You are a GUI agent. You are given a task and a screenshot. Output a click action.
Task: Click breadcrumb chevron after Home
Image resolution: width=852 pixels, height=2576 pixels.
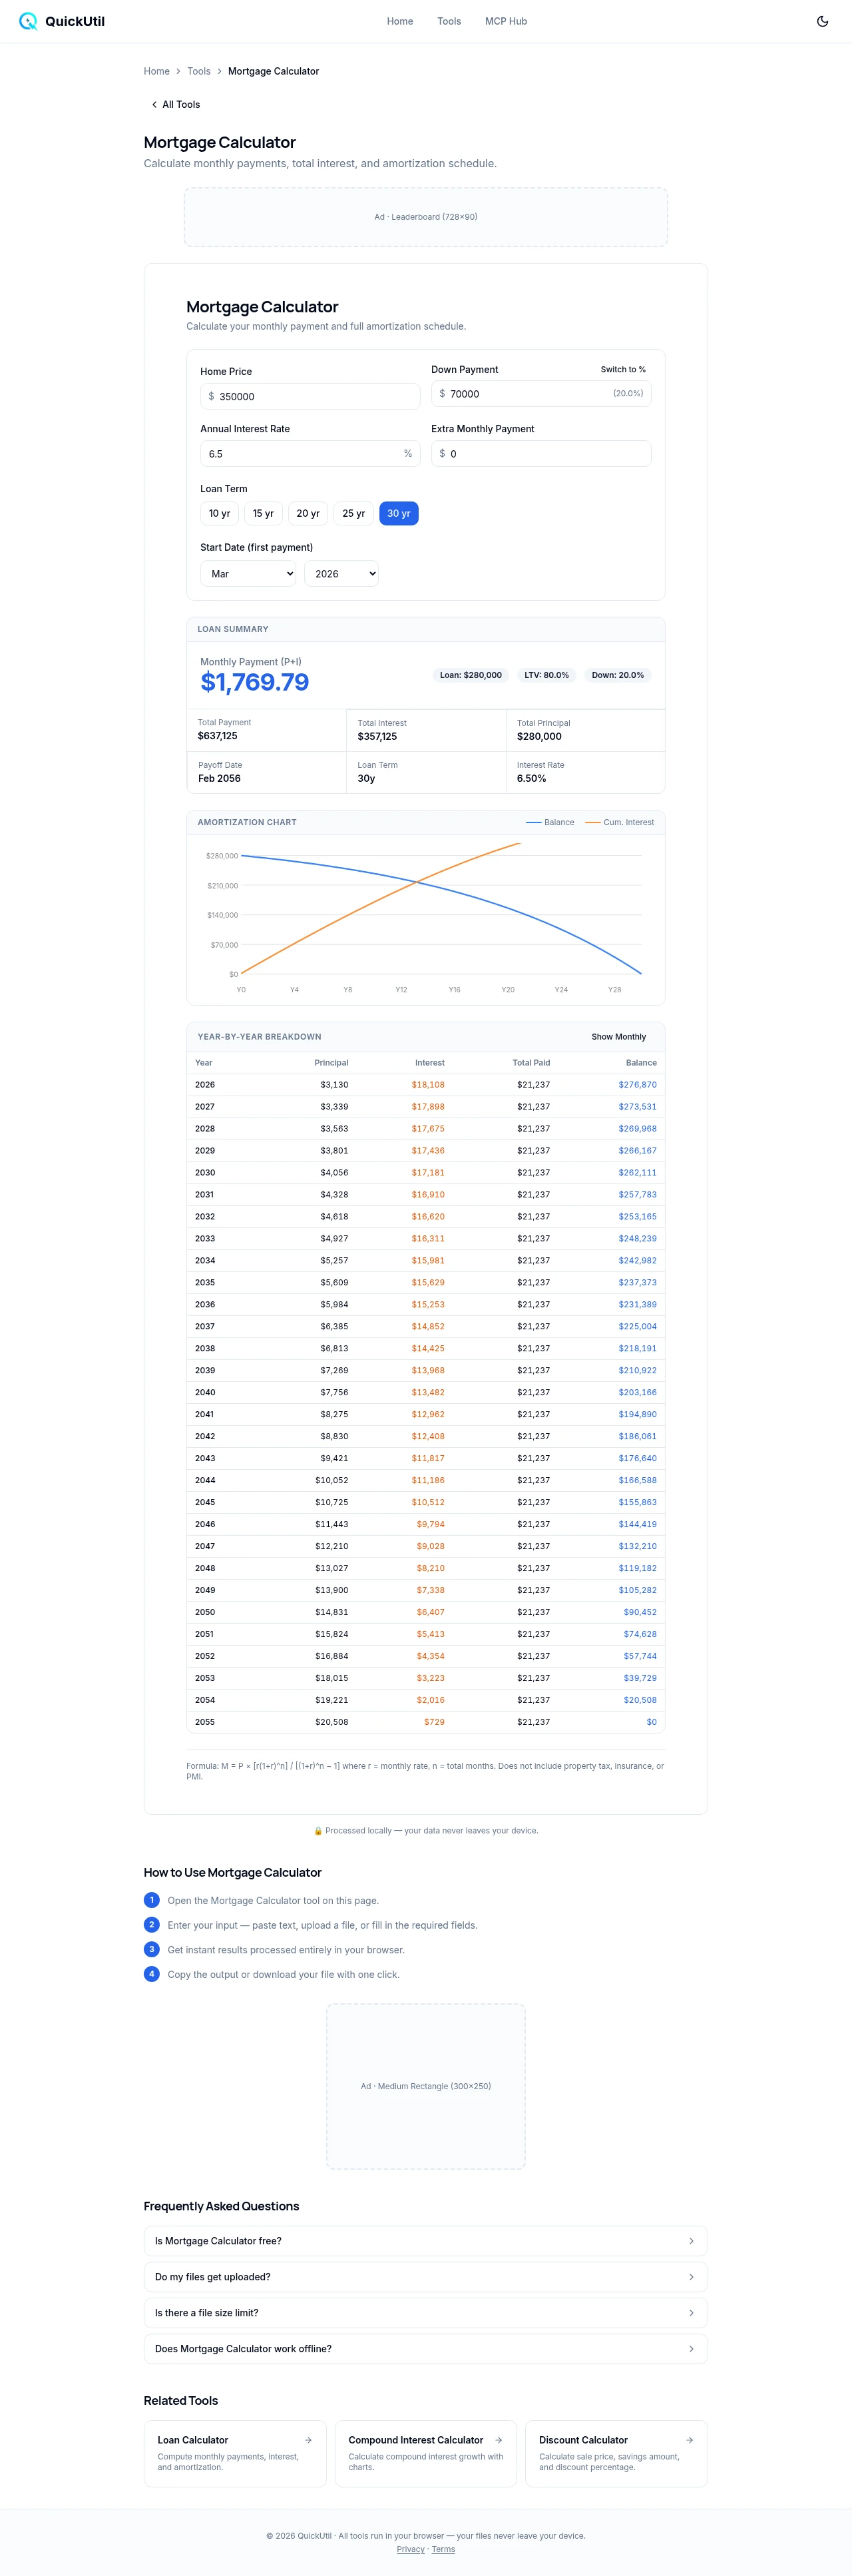click(x=178, y=71)
